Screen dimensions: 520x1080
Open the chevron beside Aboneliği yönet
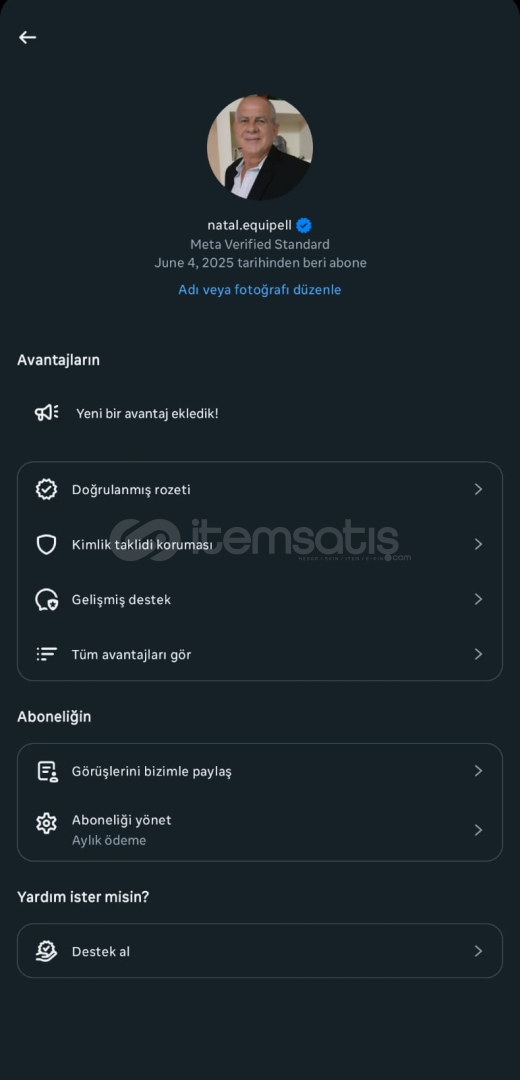point(478,830)
